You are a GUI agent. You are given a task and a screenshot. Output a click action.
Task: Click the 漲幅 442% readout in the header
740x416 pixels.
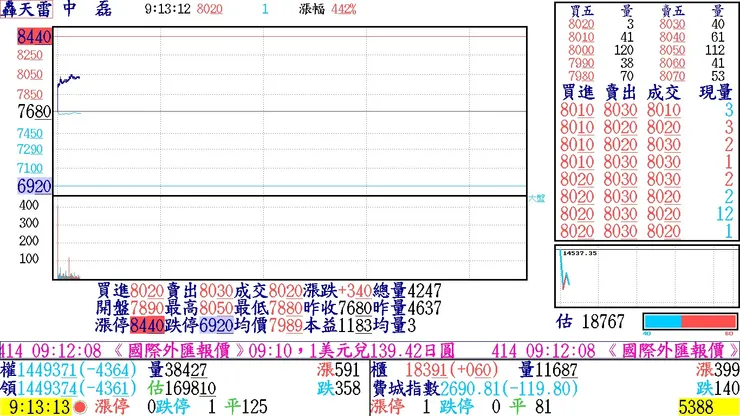[328, 9]
